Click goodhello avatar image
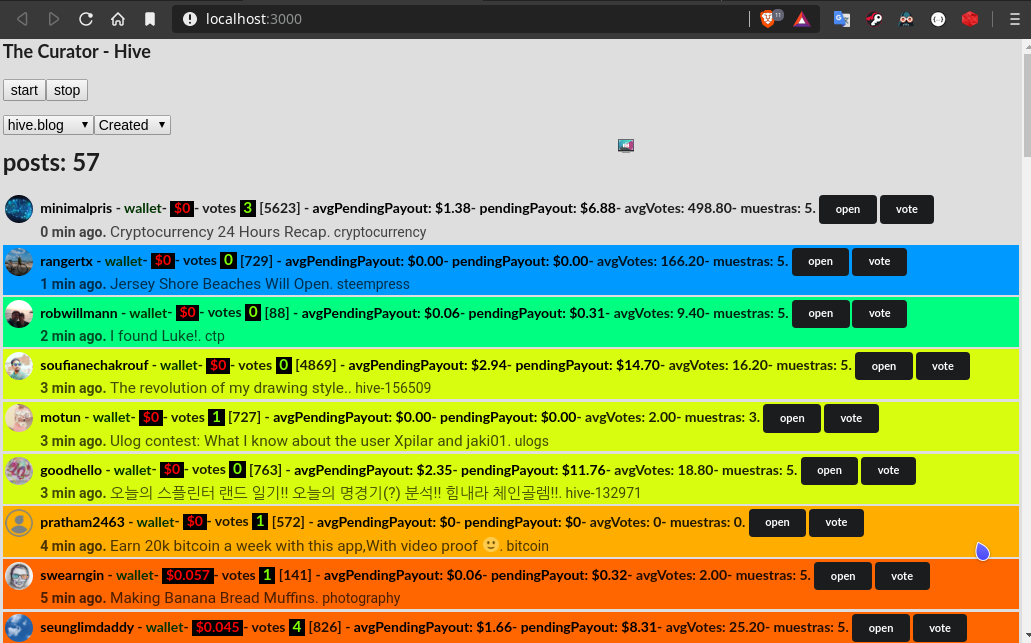The image size is (1031, 643). 19,471
